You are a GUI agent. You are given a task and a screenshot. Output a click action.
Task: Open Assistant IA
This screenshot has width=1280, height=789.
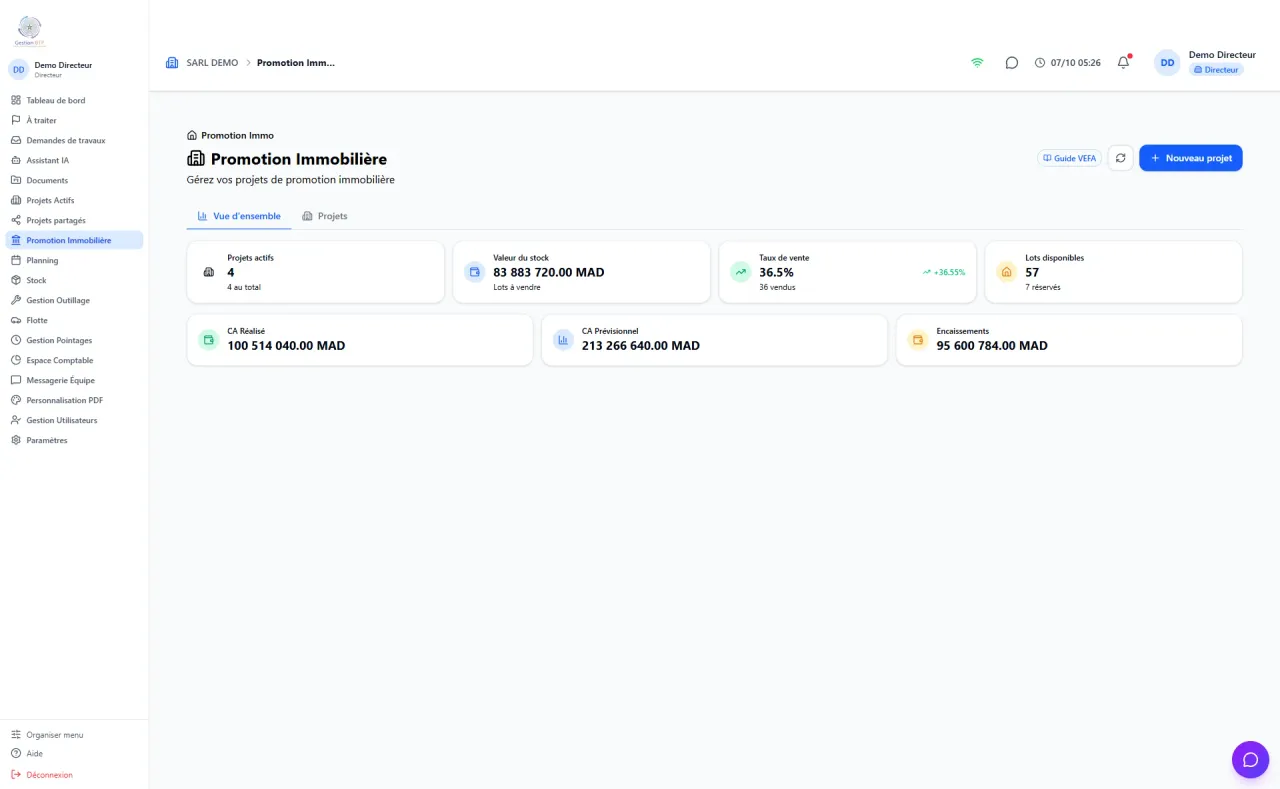(74, 160)
